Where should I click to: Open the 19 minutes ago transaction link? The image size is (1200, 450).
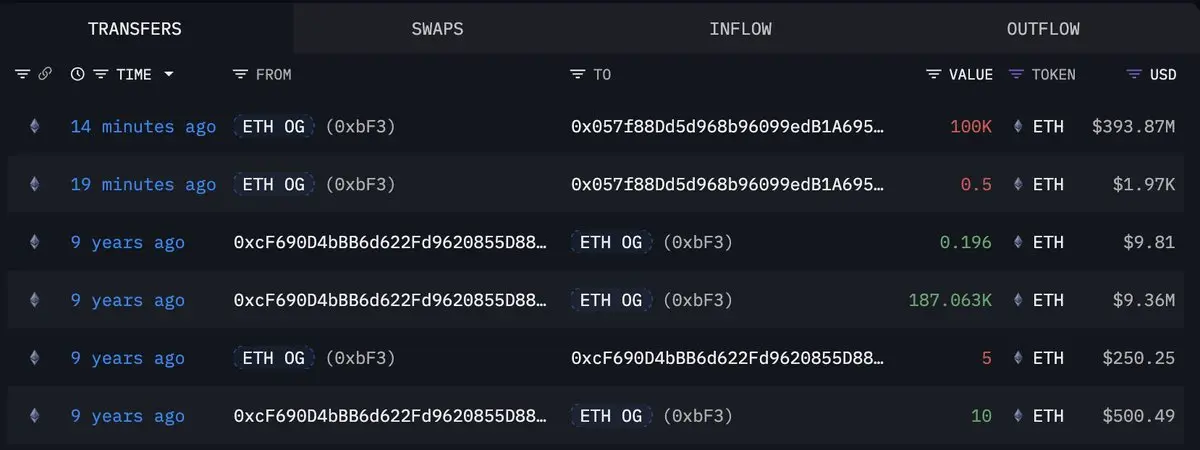click(143, 185)
